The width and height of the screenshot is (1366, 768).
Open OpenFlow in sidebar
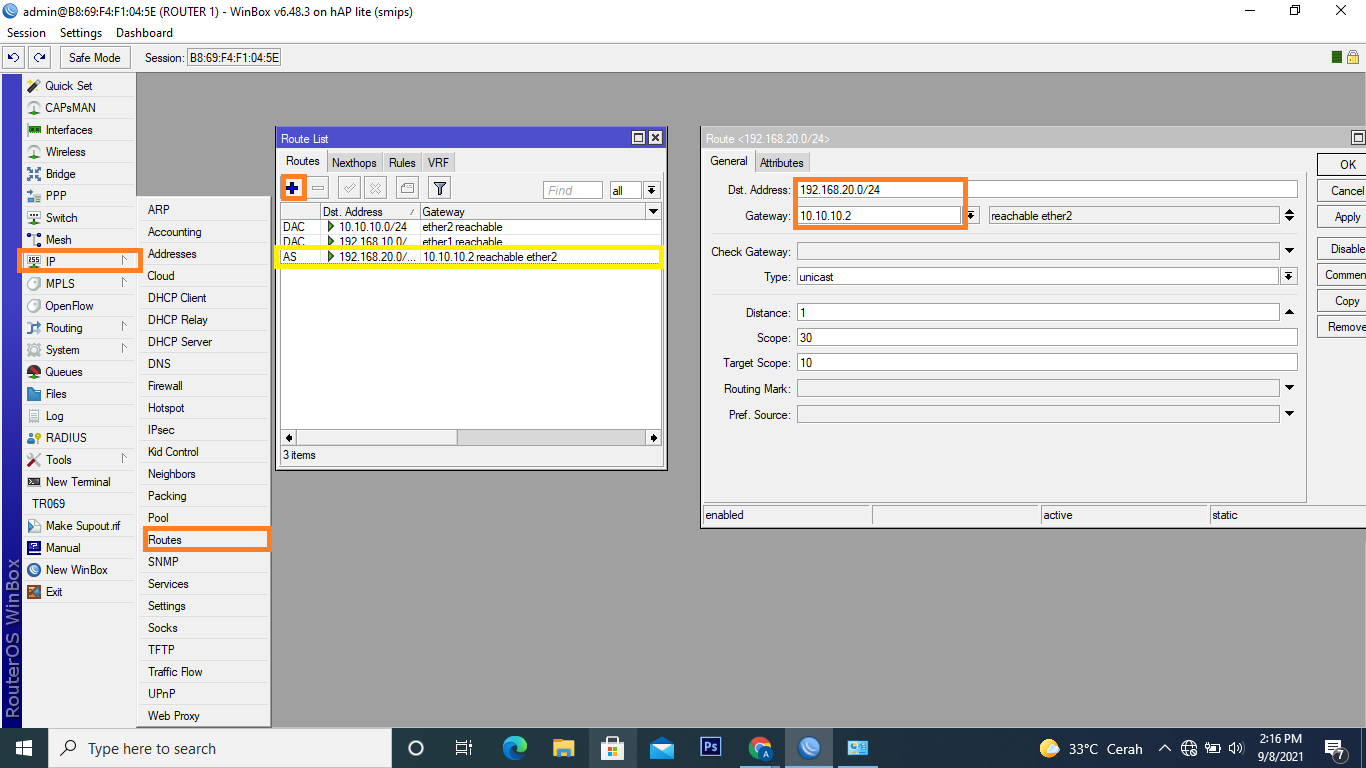(79, 306)
